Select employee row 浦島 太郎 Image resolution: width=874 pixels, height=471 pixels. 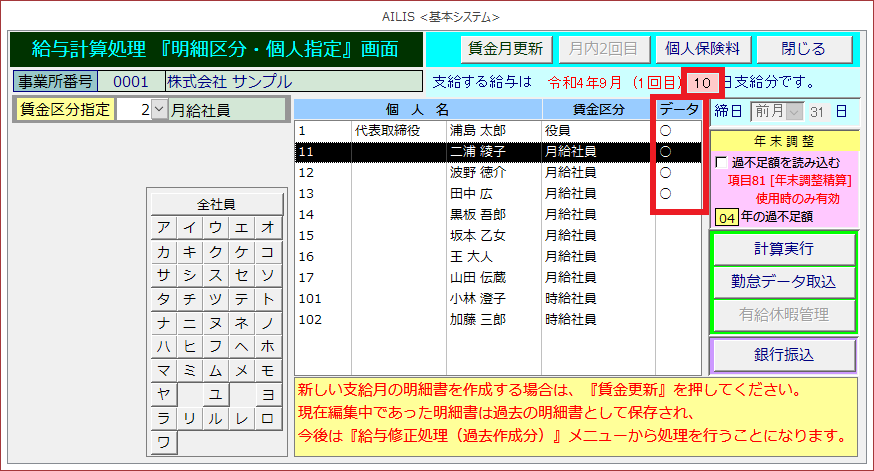(477, 130)
